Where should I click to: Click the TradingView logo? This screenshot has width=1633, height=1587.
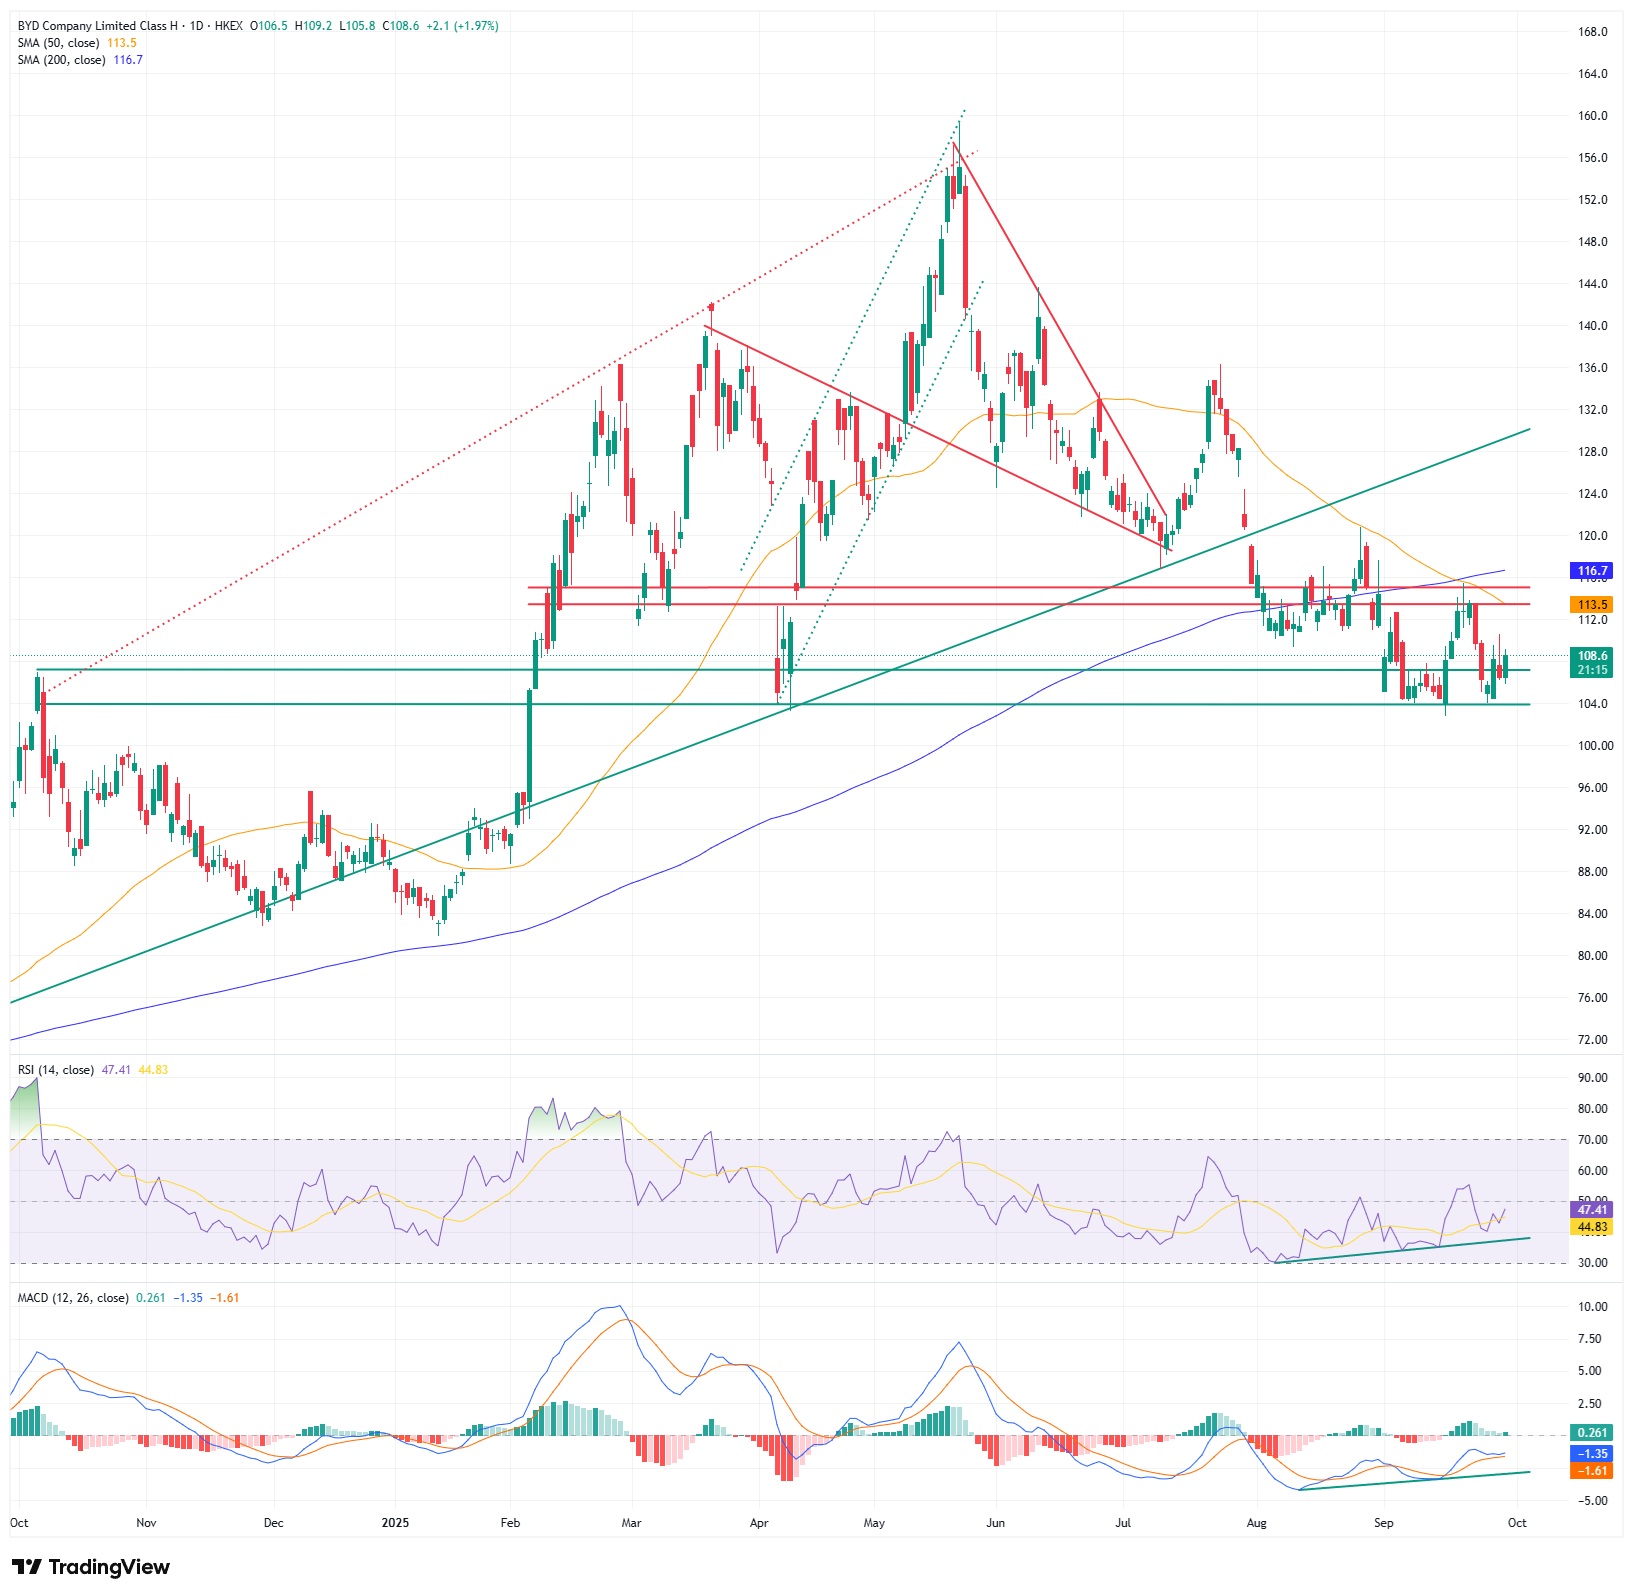(x=91, y=1566)
